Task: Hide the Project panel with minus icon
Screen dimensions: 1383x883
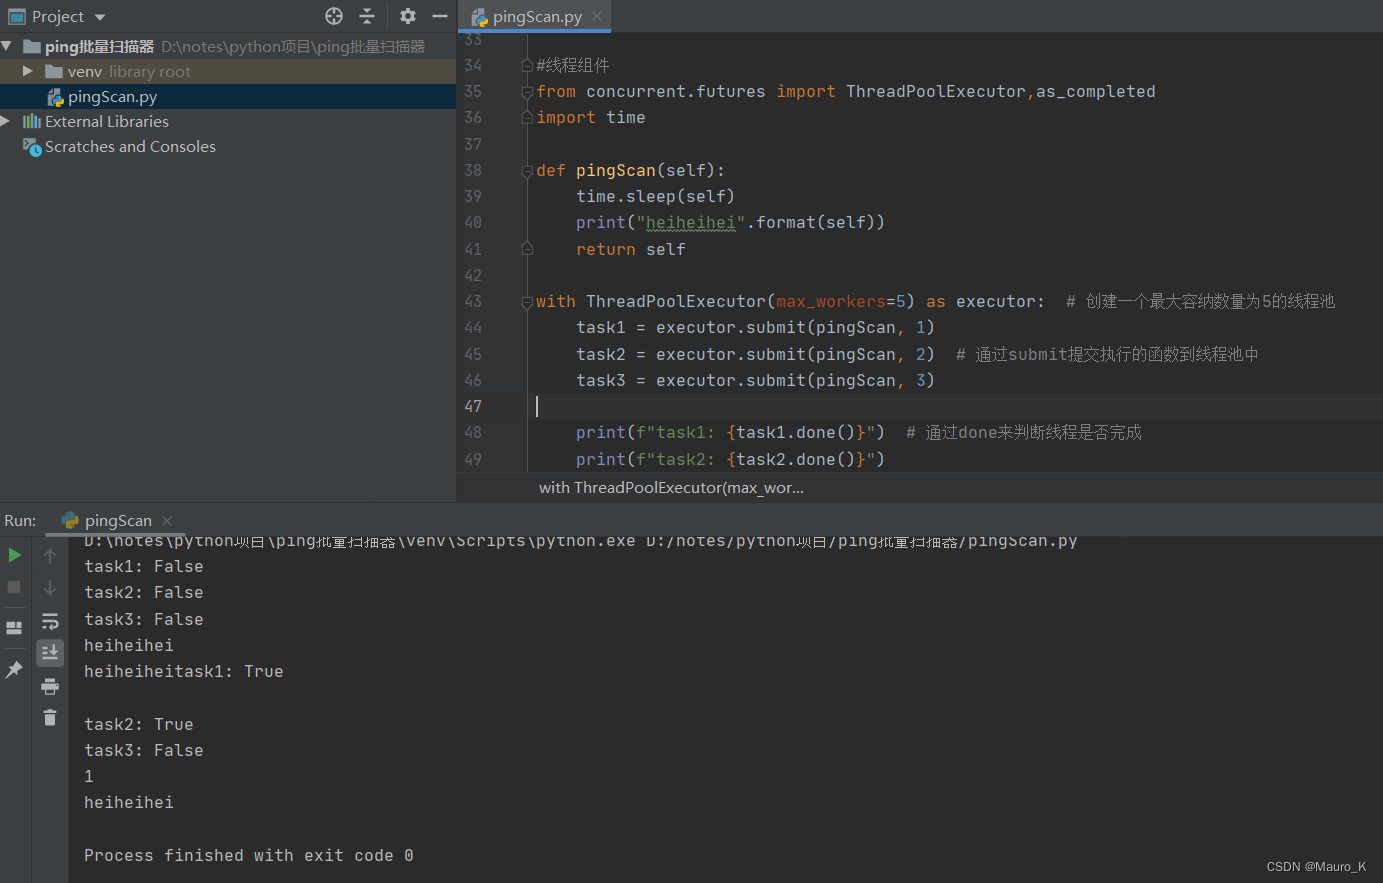Action: 439,16
